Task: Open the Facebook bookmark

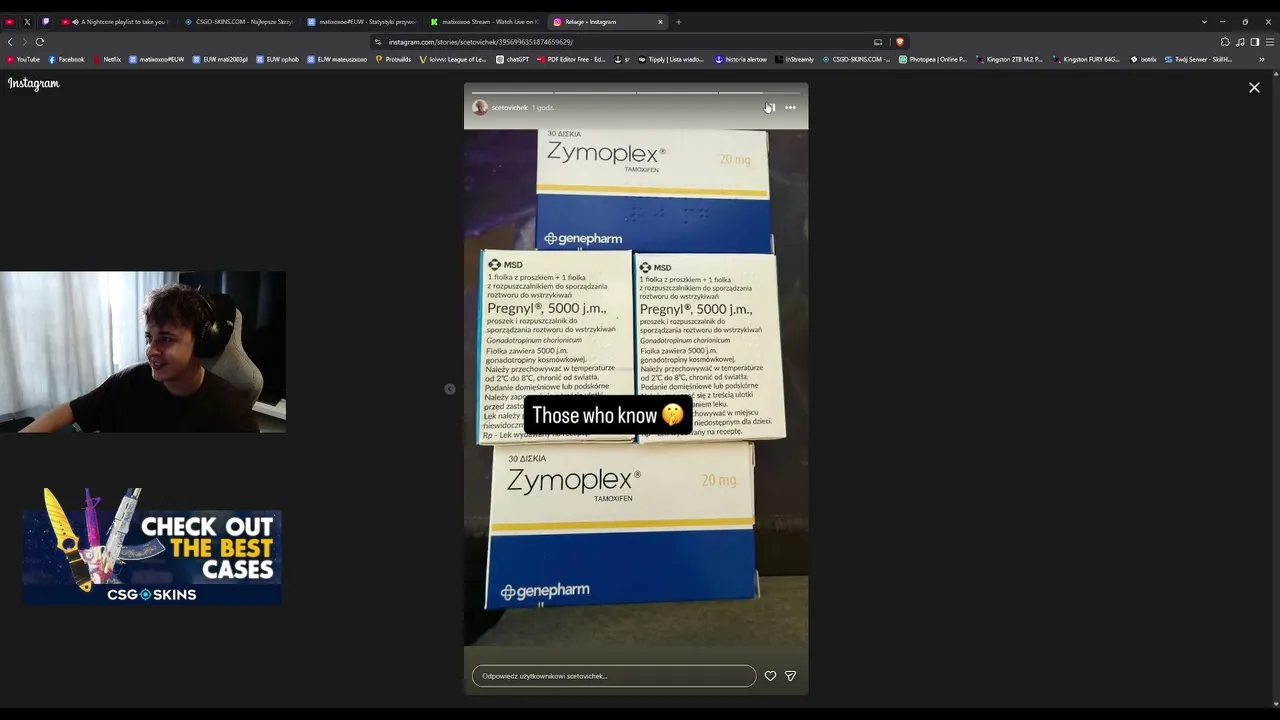Action: pyautogui.click(x=66, y=59)
